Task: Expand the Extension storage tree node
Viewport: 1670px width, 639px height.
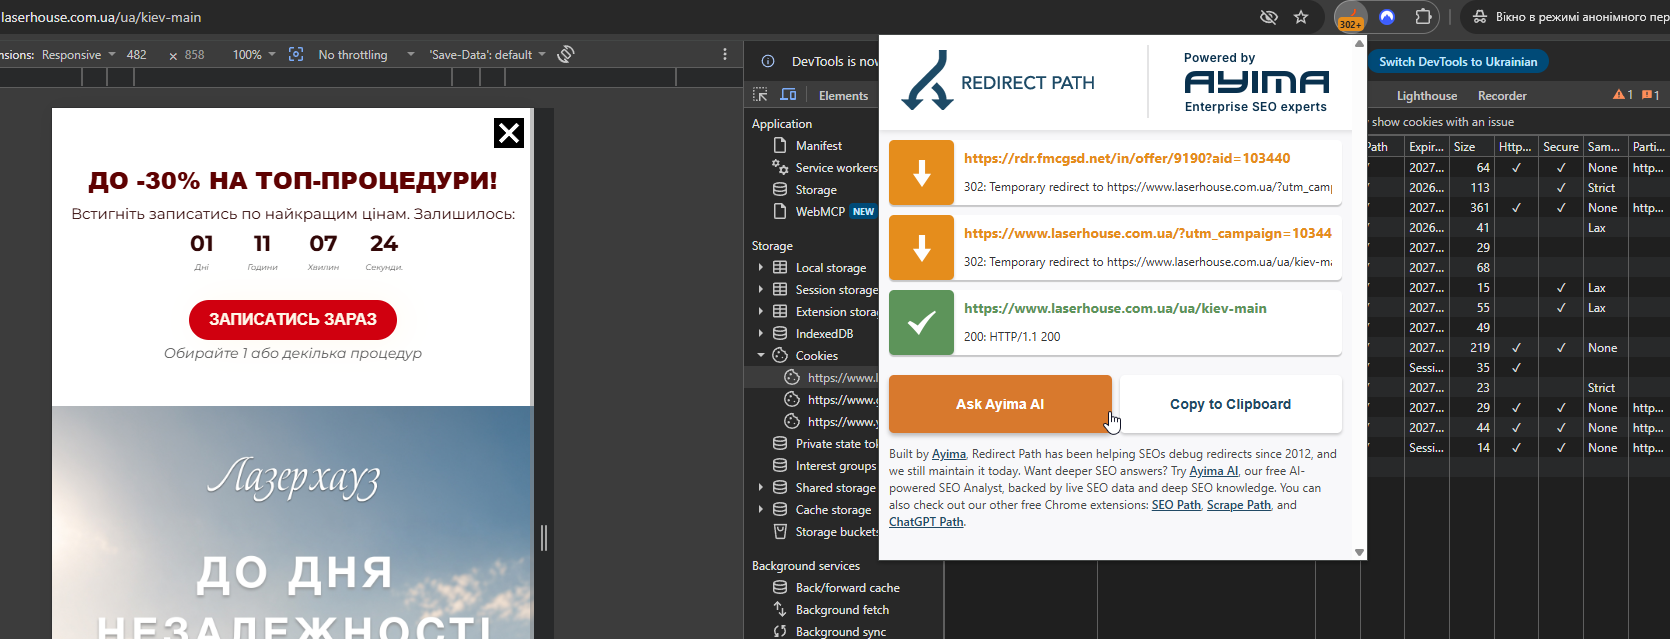Action: (x=761, y=312)
